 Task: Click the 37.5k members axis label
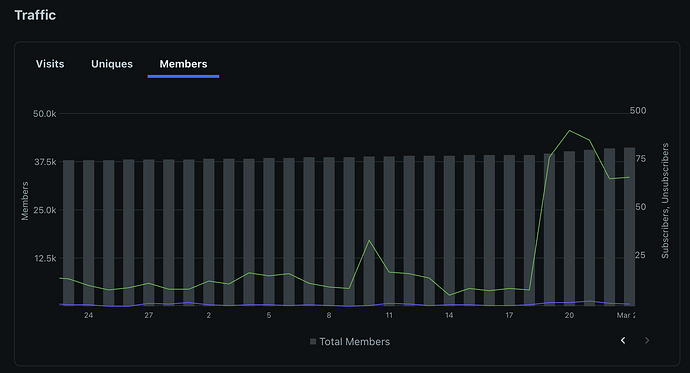[45, 162]
